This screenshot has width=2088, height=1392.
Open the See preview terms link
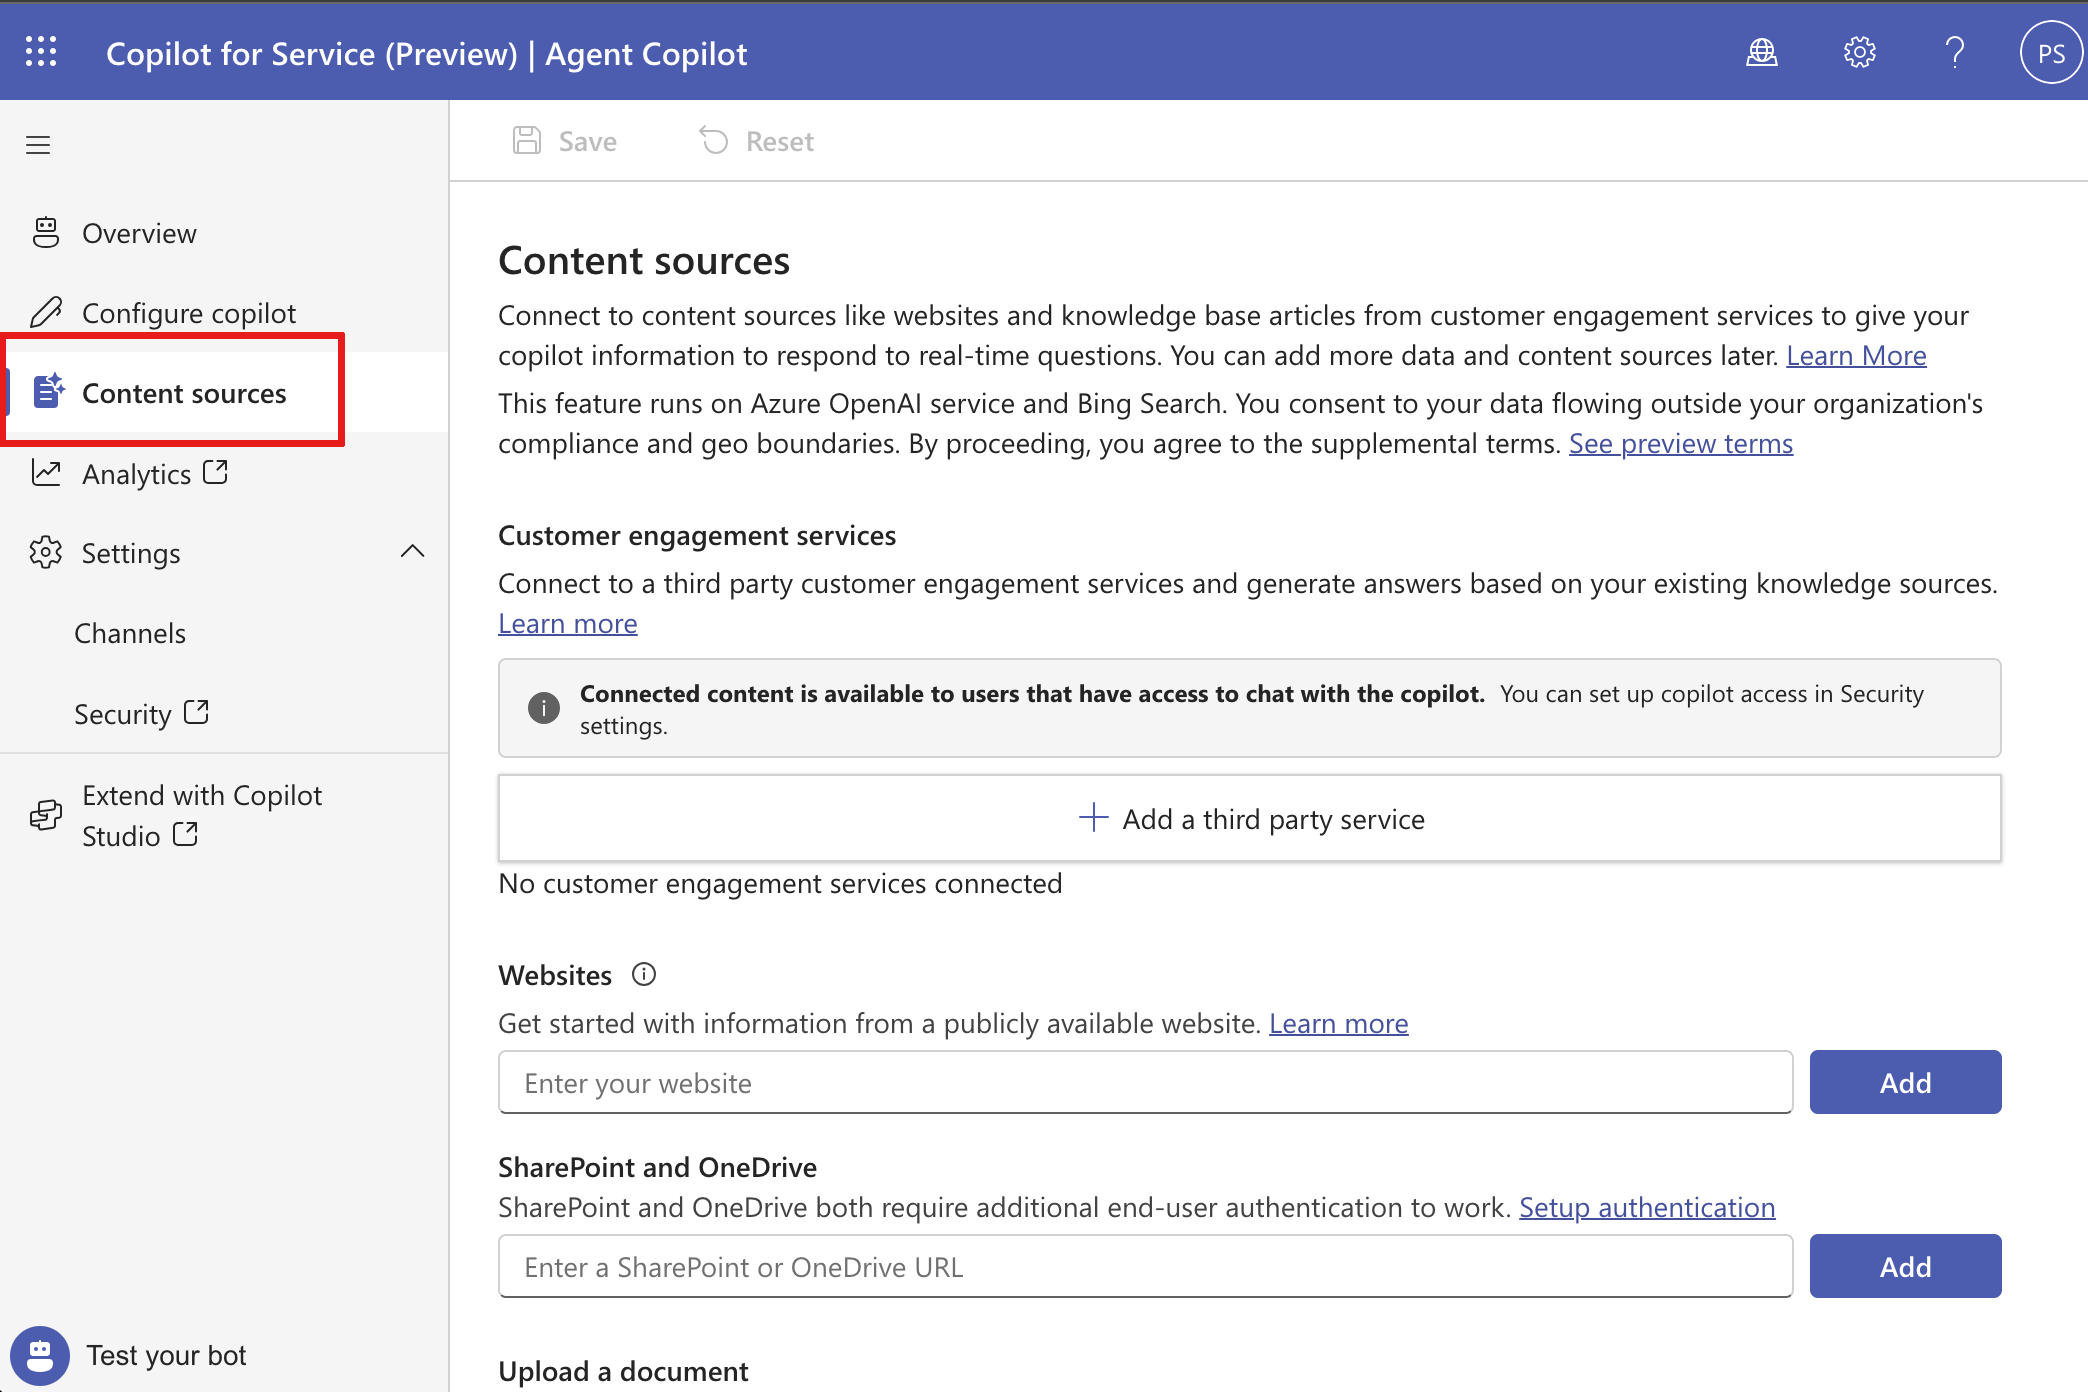(1680, 443)
